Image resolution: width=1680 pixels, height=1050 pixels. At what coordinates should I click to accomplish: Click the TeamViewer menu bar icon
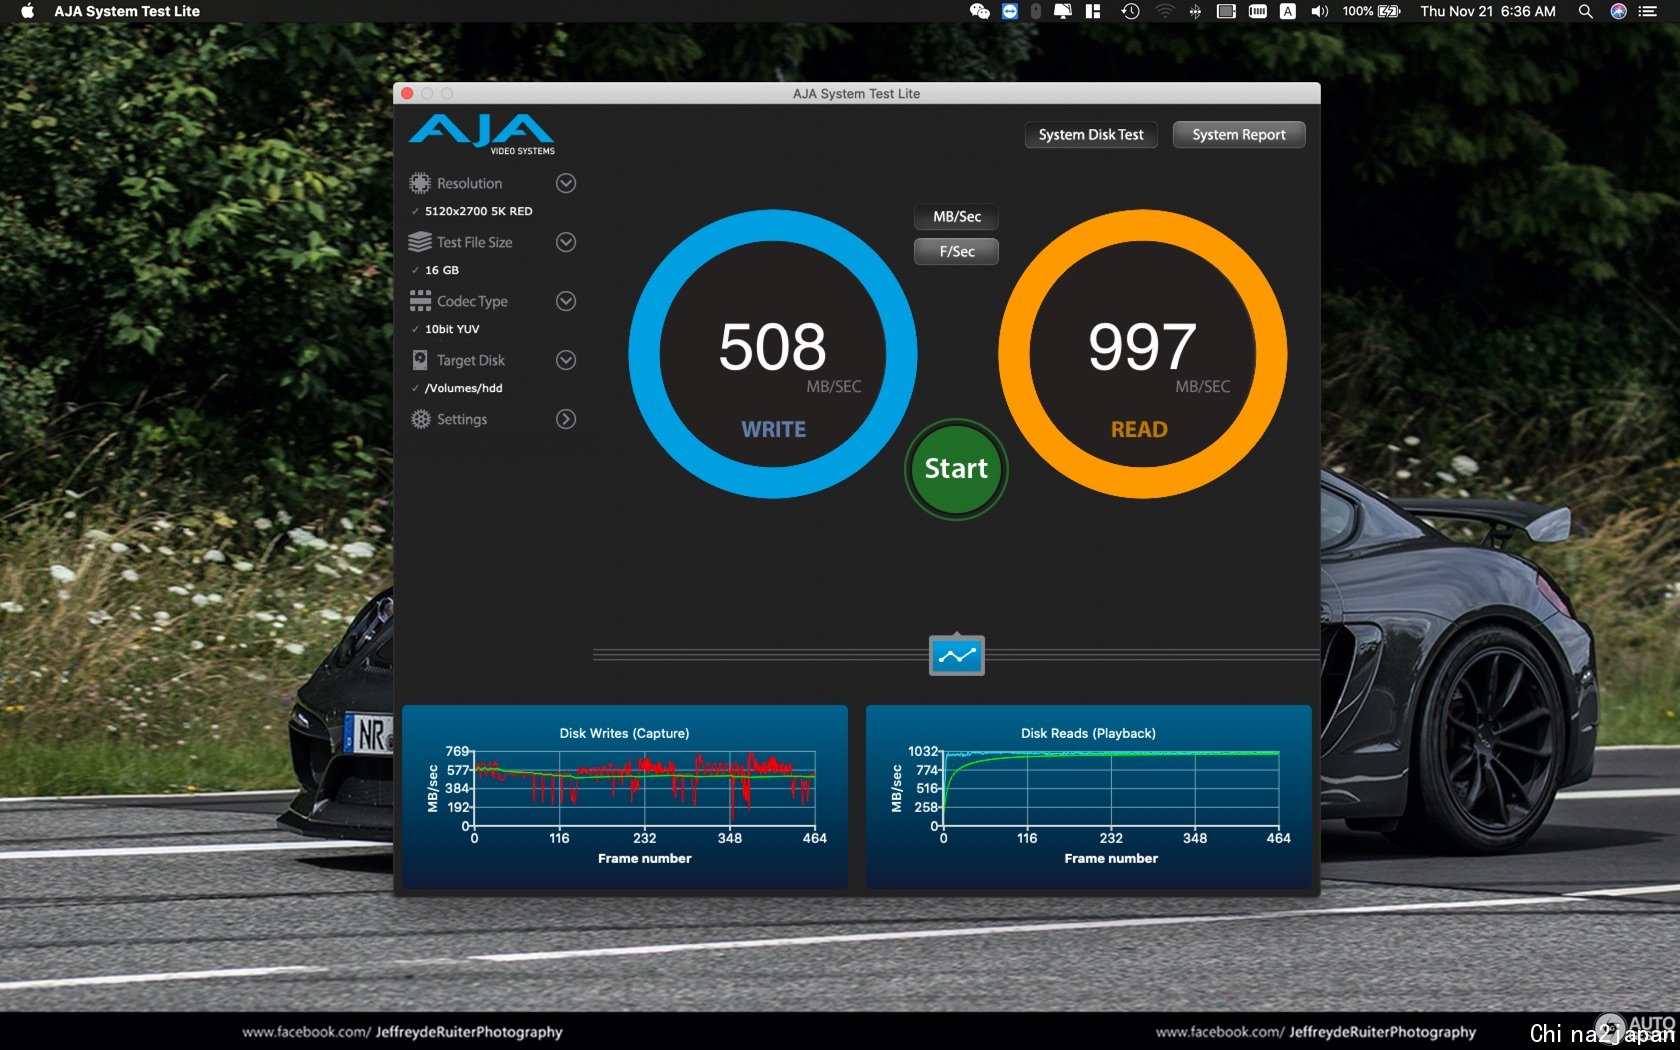tap(1010, 11)
